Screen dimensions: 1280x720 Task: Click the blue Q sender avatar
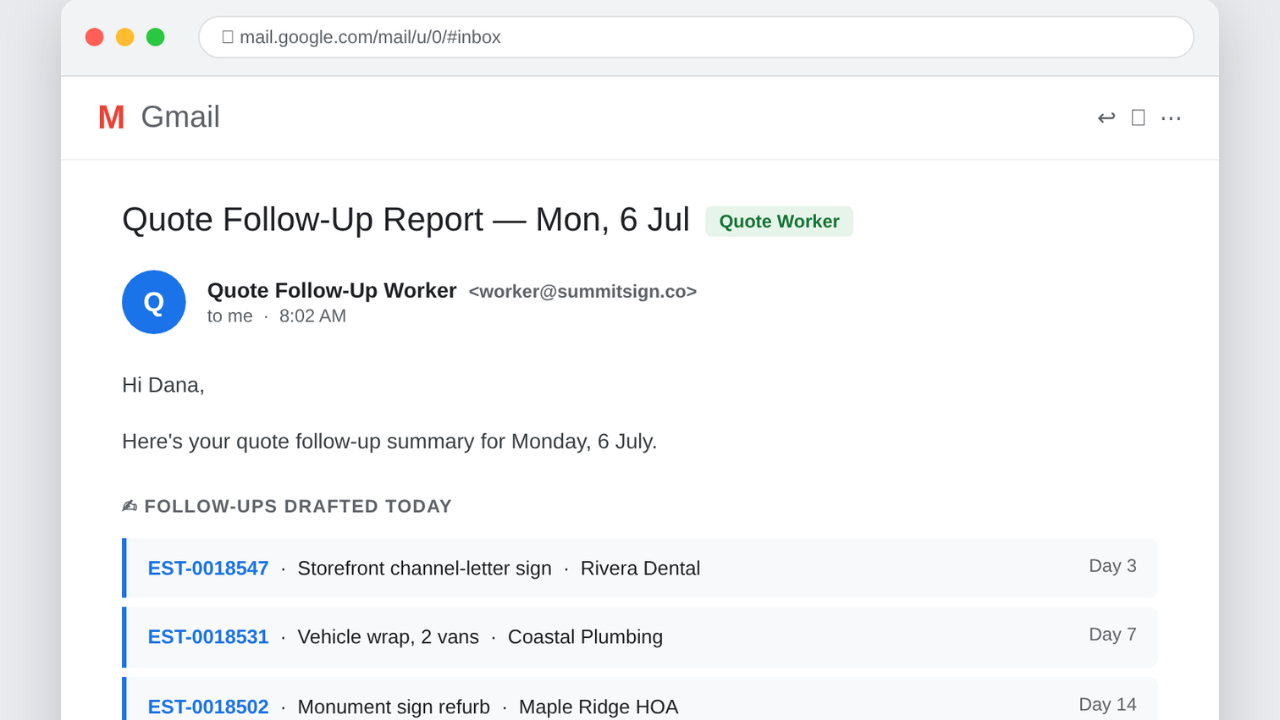coord(154,302)
